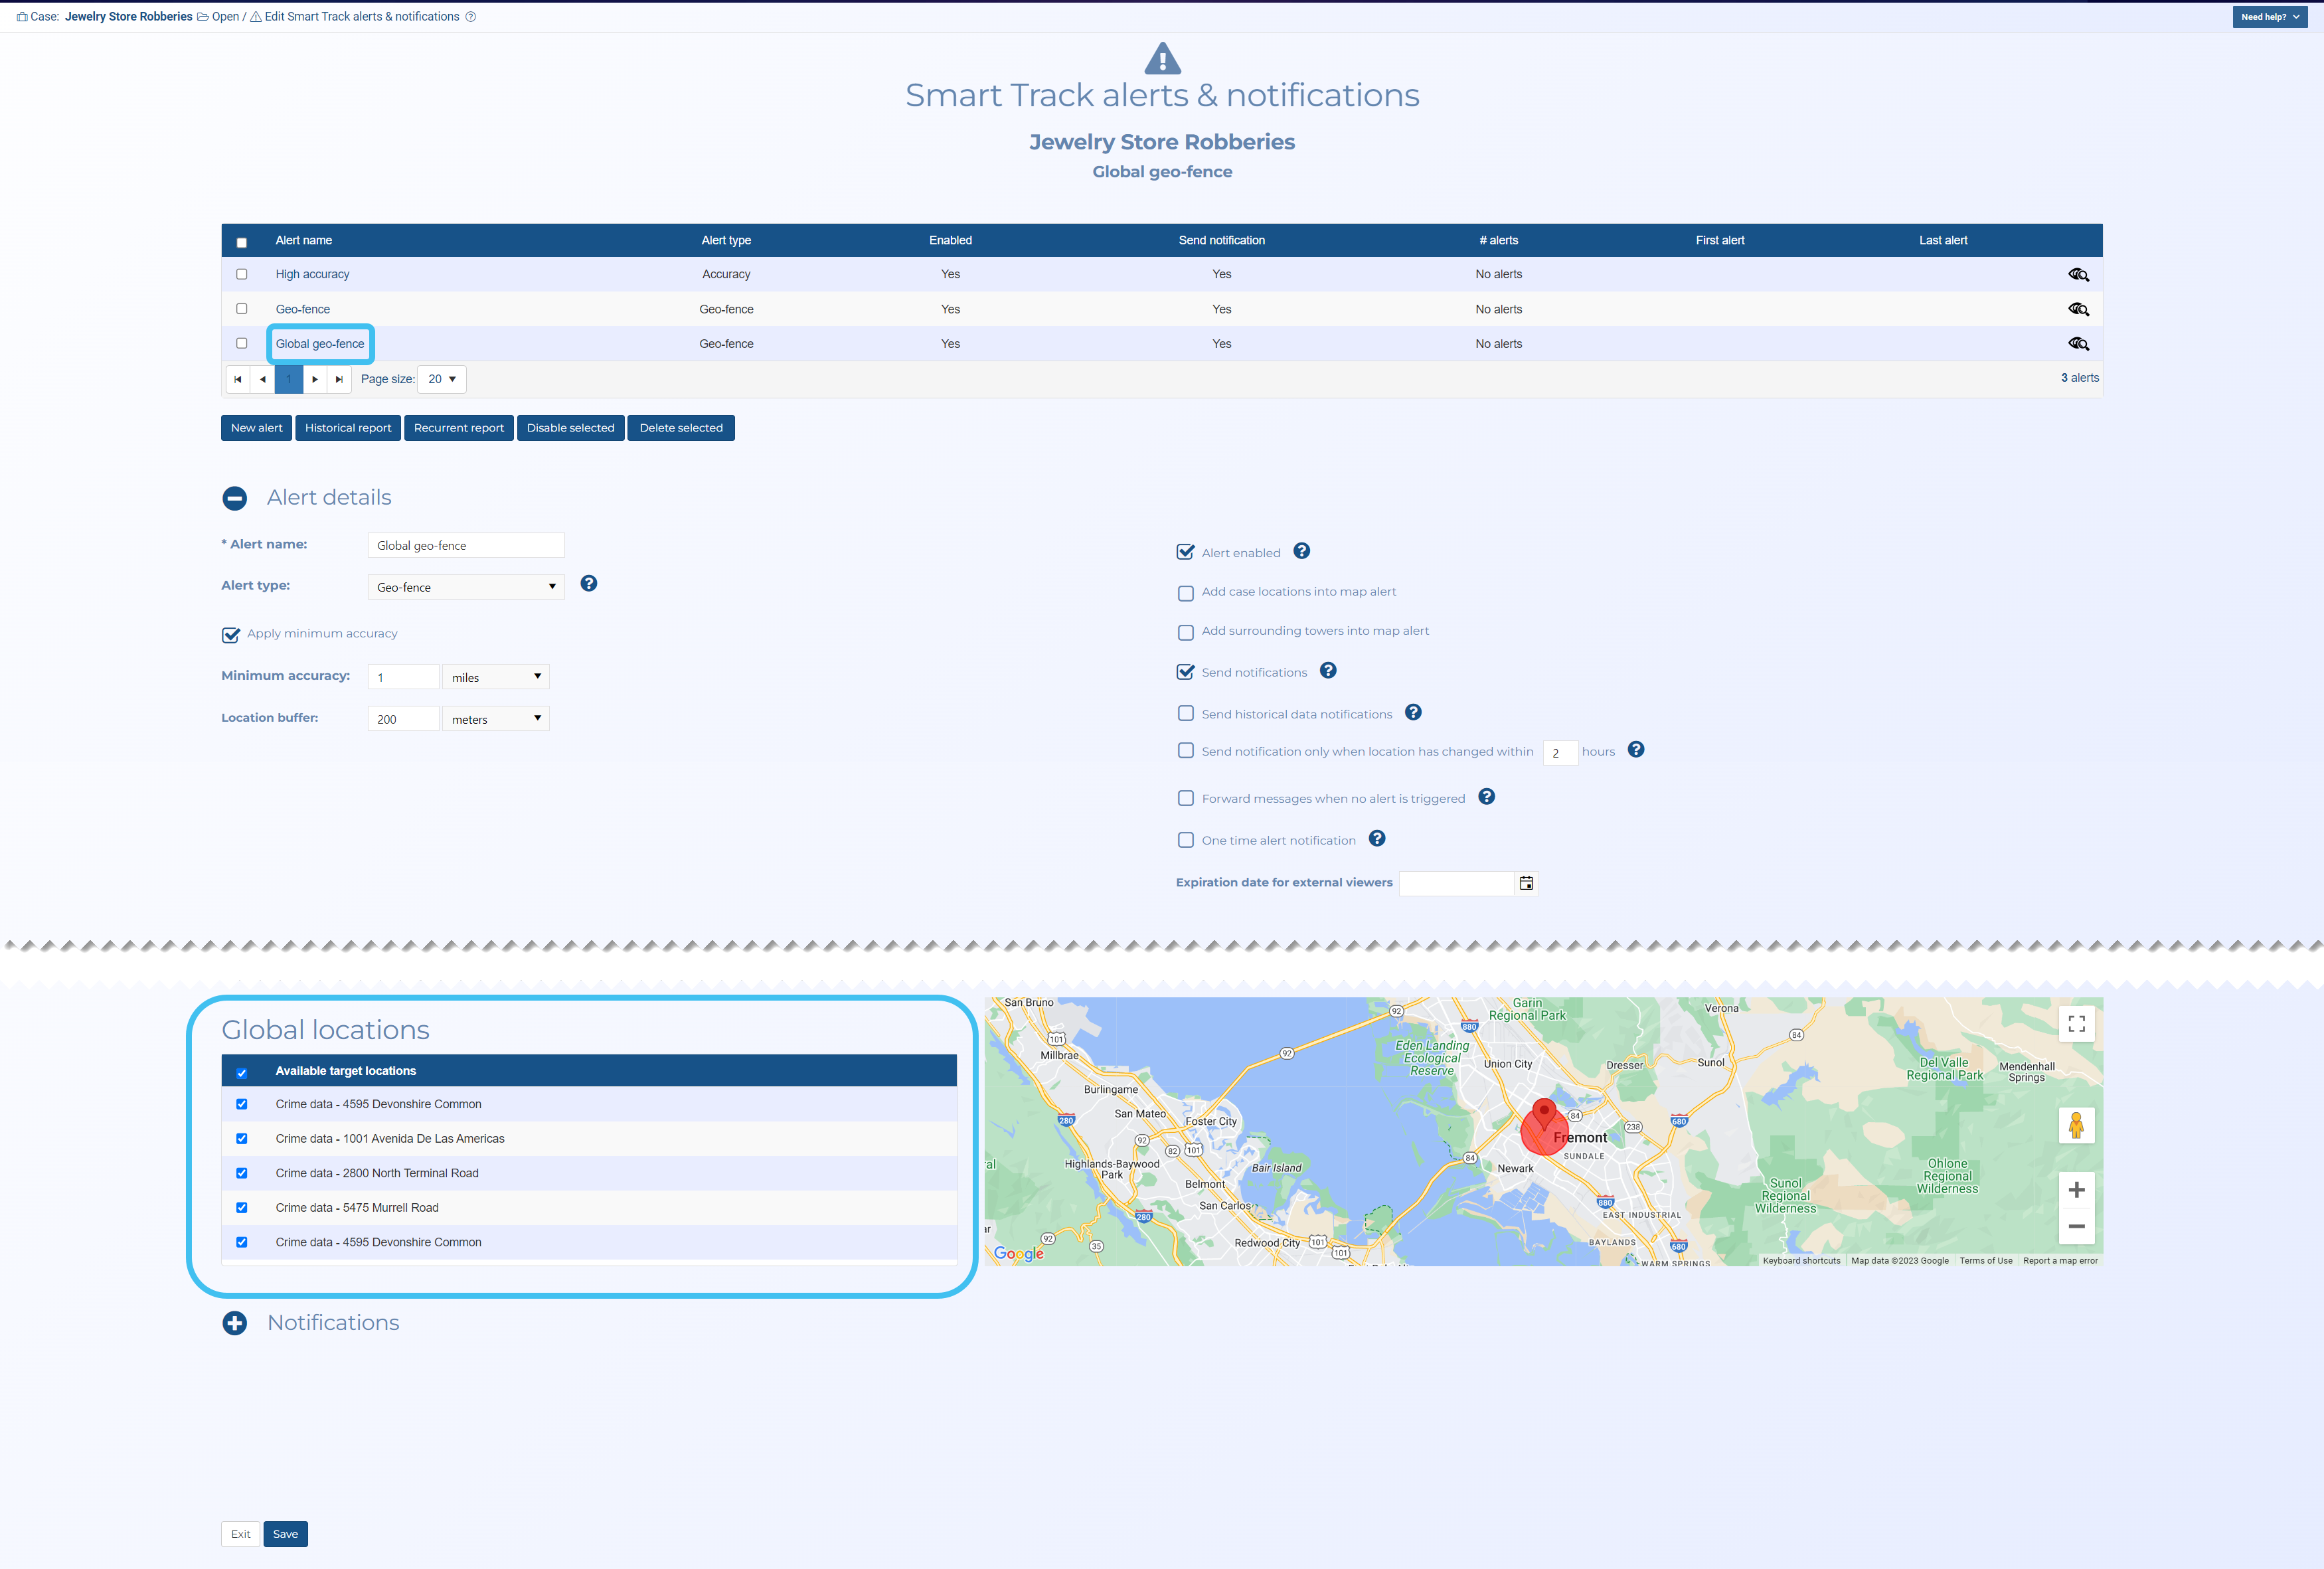Screen dimensions: 2324x1569
Task: Zoom in on the map
Action: point(2076,1190)
